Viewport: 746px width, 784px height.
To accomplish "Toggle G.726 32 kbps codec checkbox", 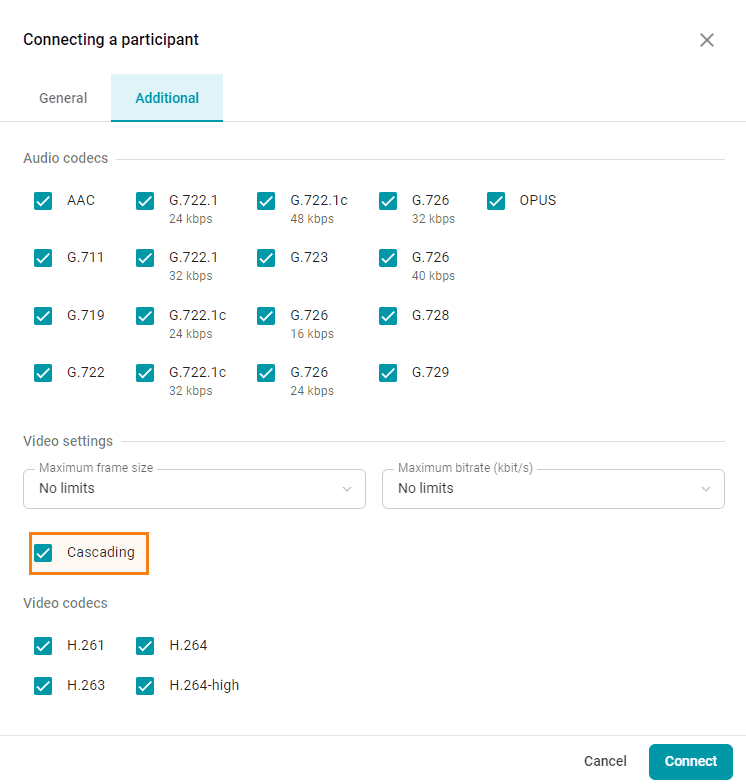I will [x=388, y=201].
